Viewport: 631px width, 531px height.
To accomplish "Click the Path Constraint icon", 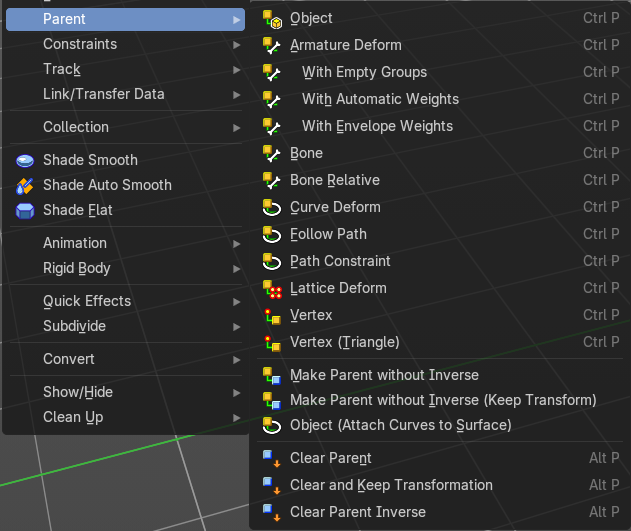I will tap(272, 261).
